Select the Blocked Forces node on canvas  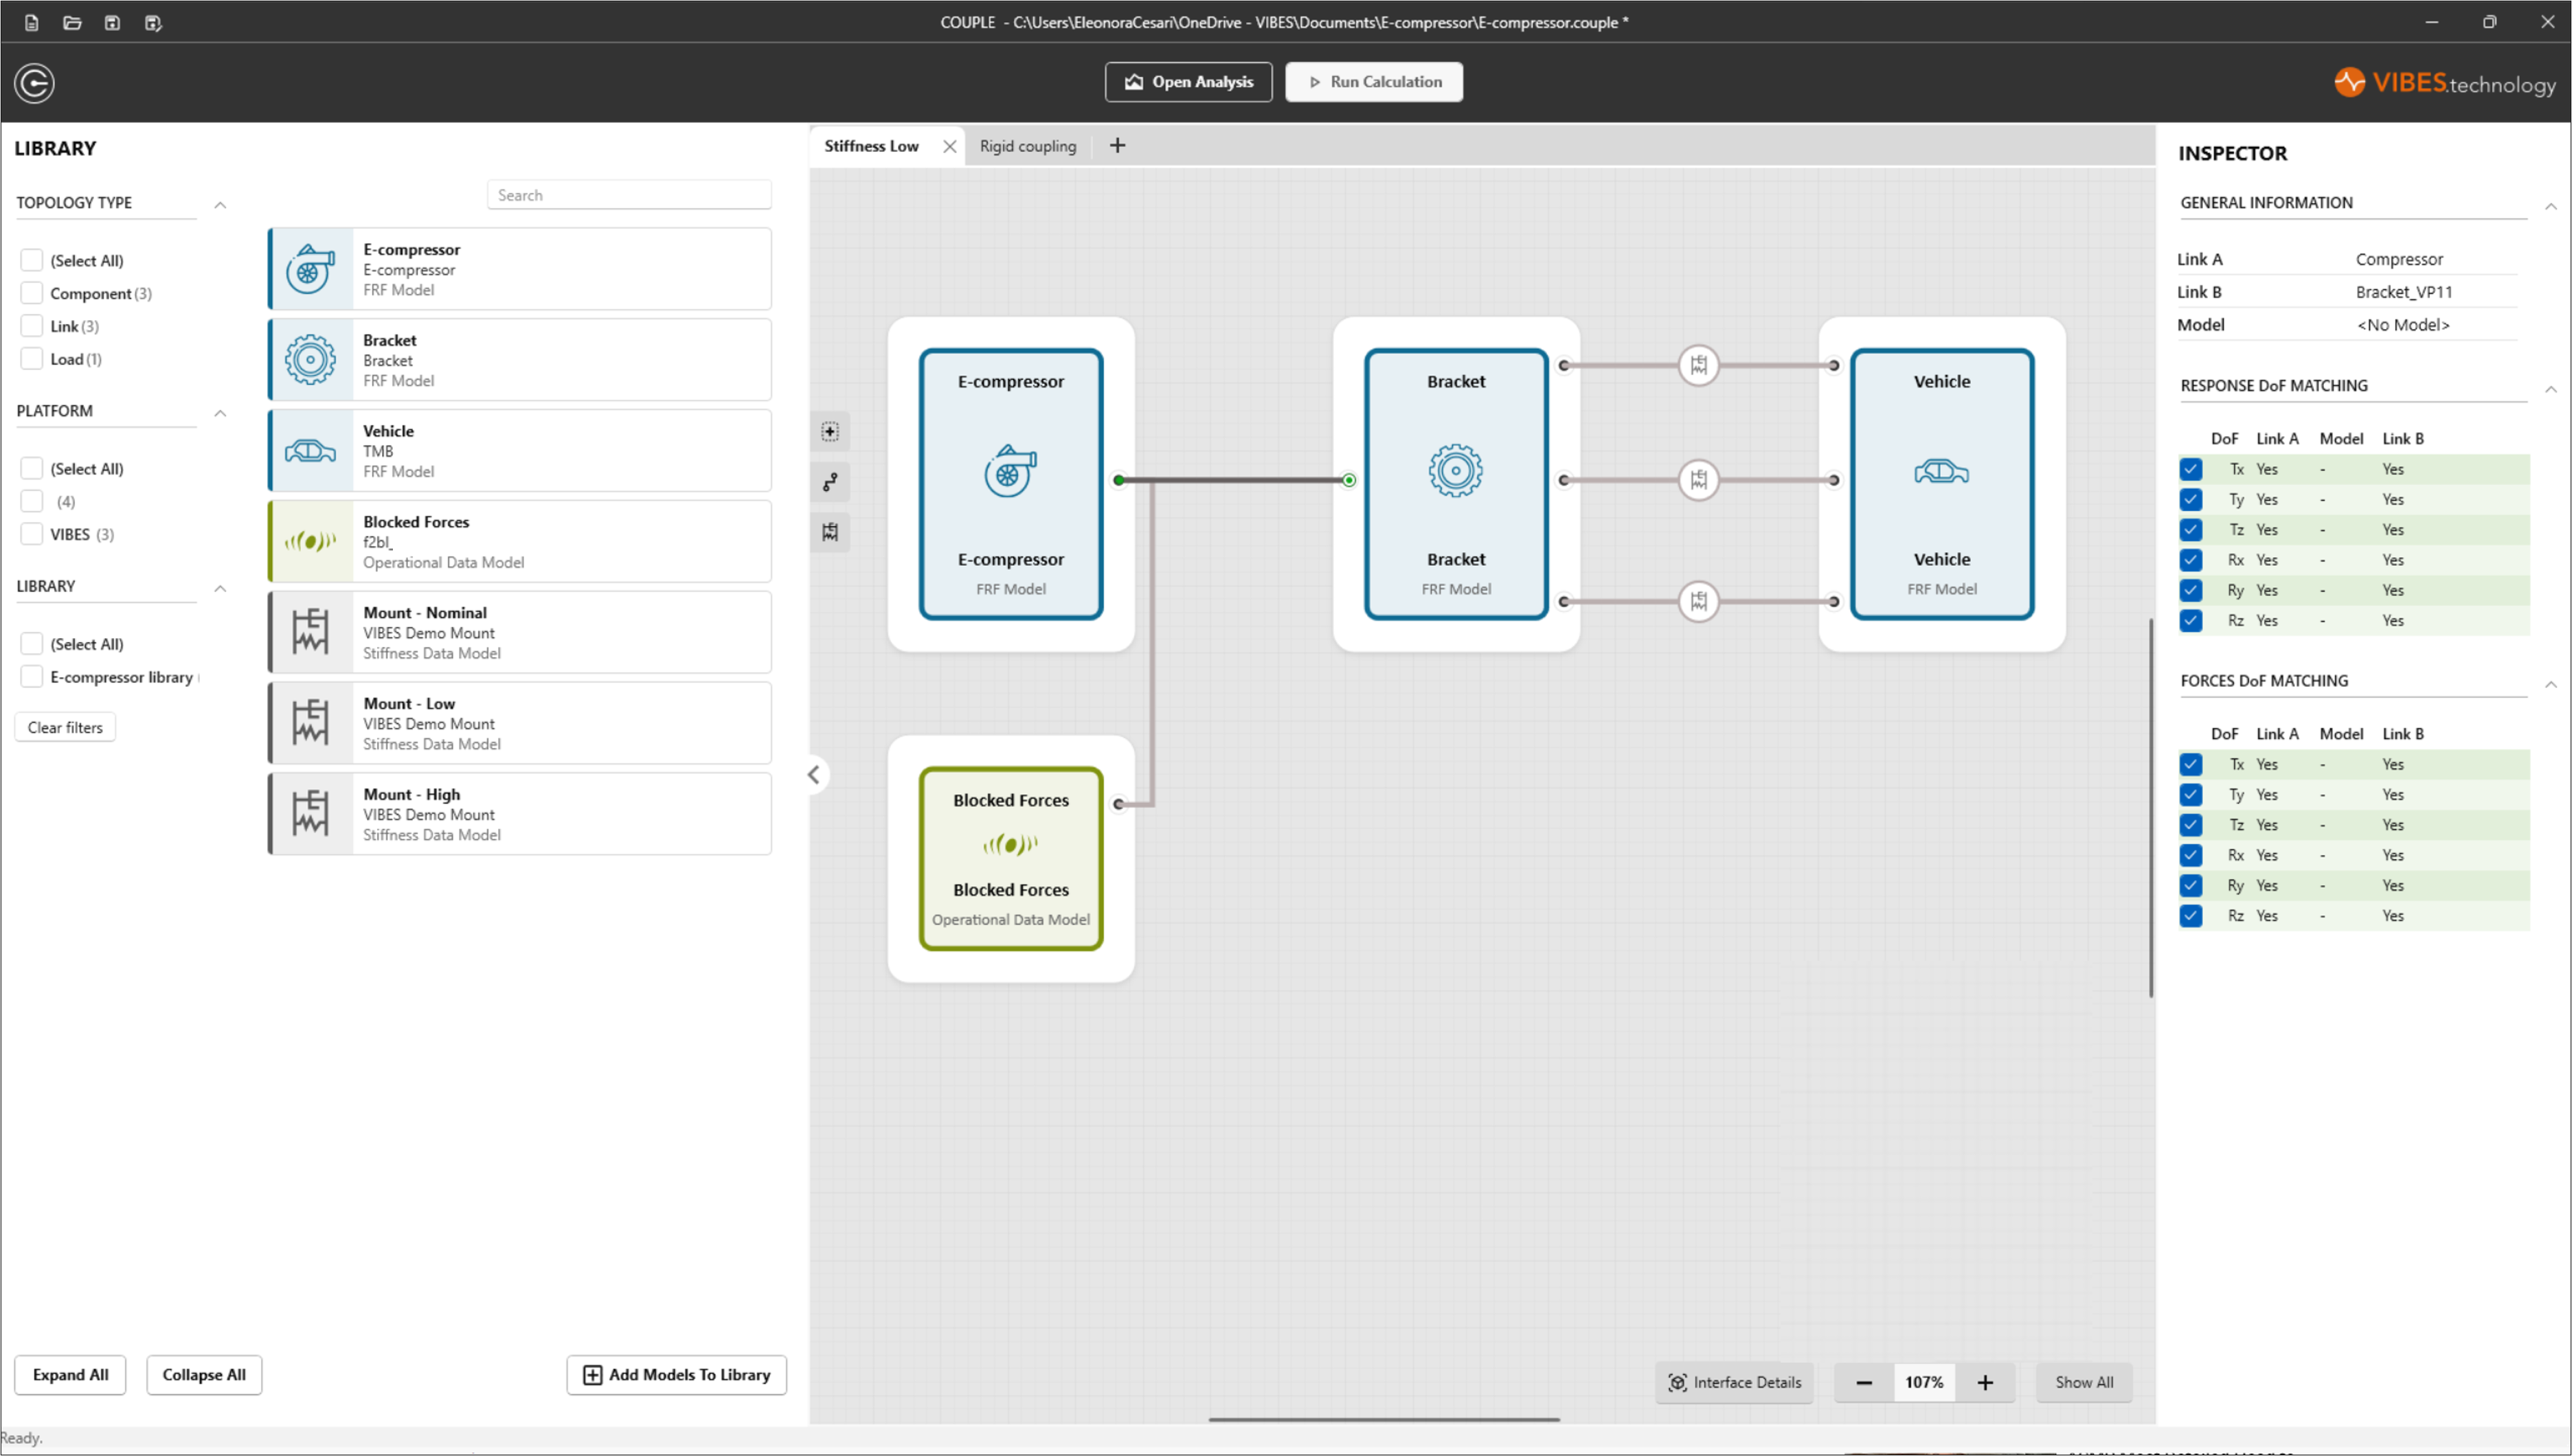click(x=1011, y=859)
